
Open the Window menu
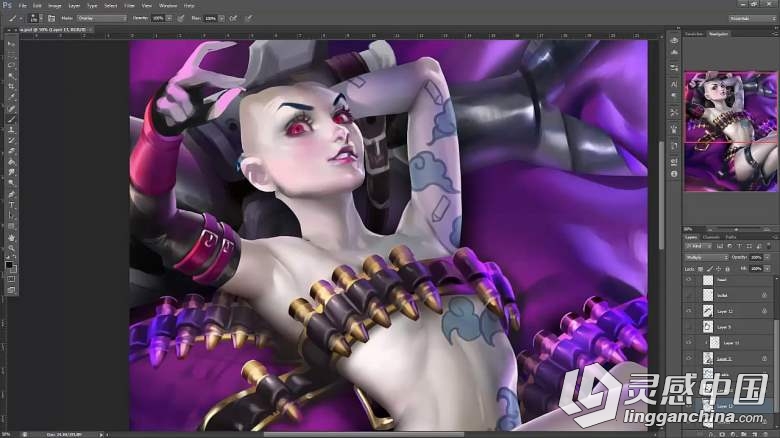168,5
